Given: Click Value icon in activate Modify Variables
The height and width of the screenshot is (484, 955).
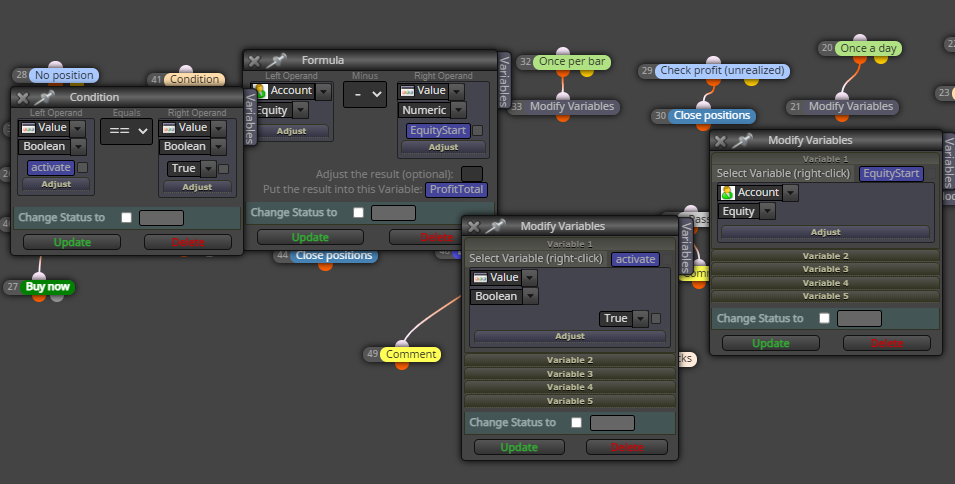Looking at the screenshot, I should tap(480, 278).
